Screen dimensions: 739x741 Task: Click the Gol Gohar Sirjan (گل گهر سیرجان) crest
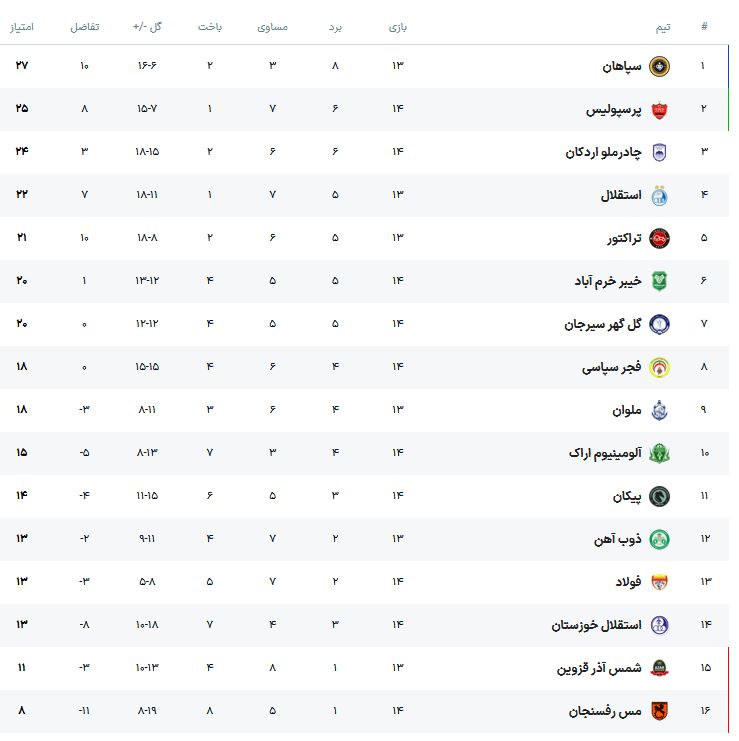point(659,324)
